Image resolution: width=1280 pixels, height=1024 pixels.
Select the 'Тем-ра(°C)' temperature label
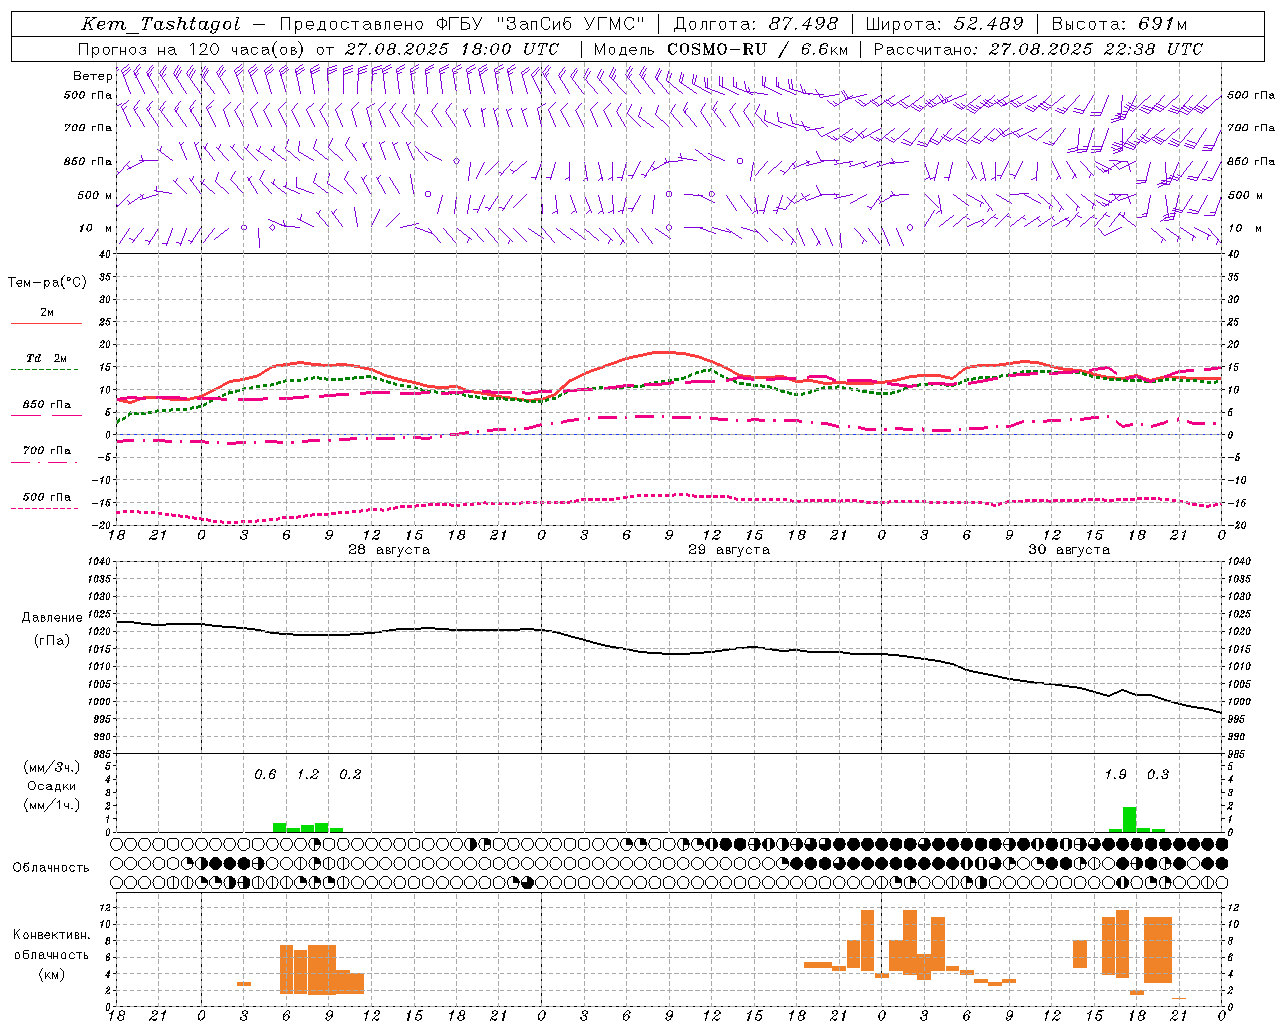point(47,283)
